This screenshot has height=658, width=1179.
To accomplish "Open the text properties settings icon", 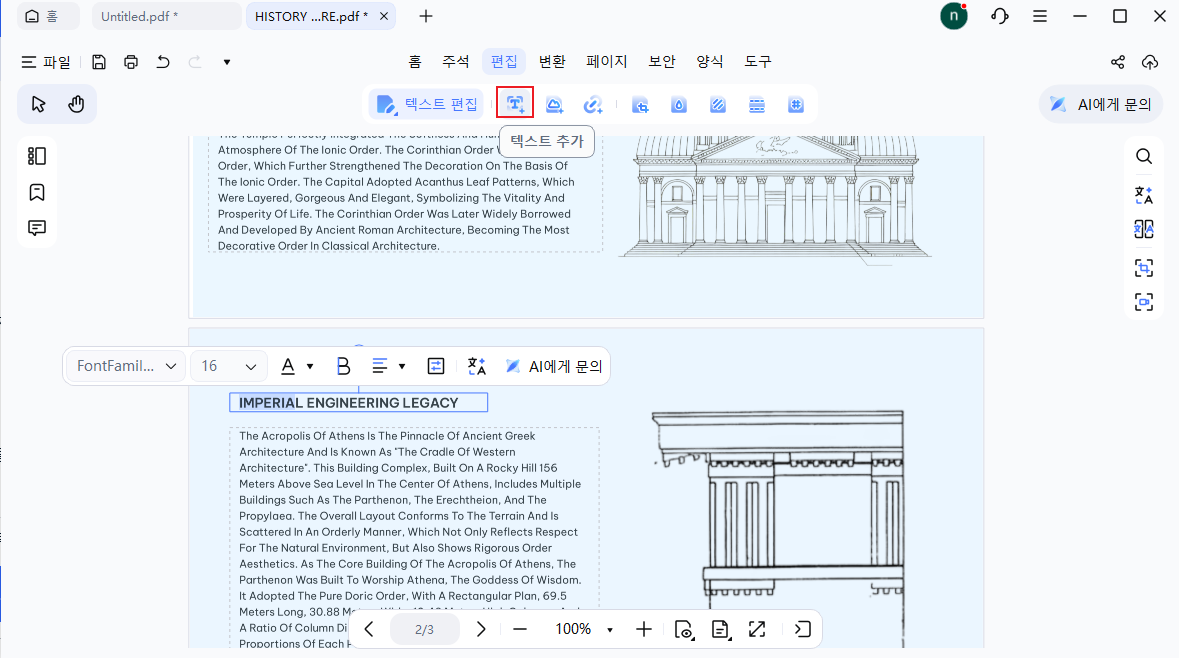I will (435, 366).
